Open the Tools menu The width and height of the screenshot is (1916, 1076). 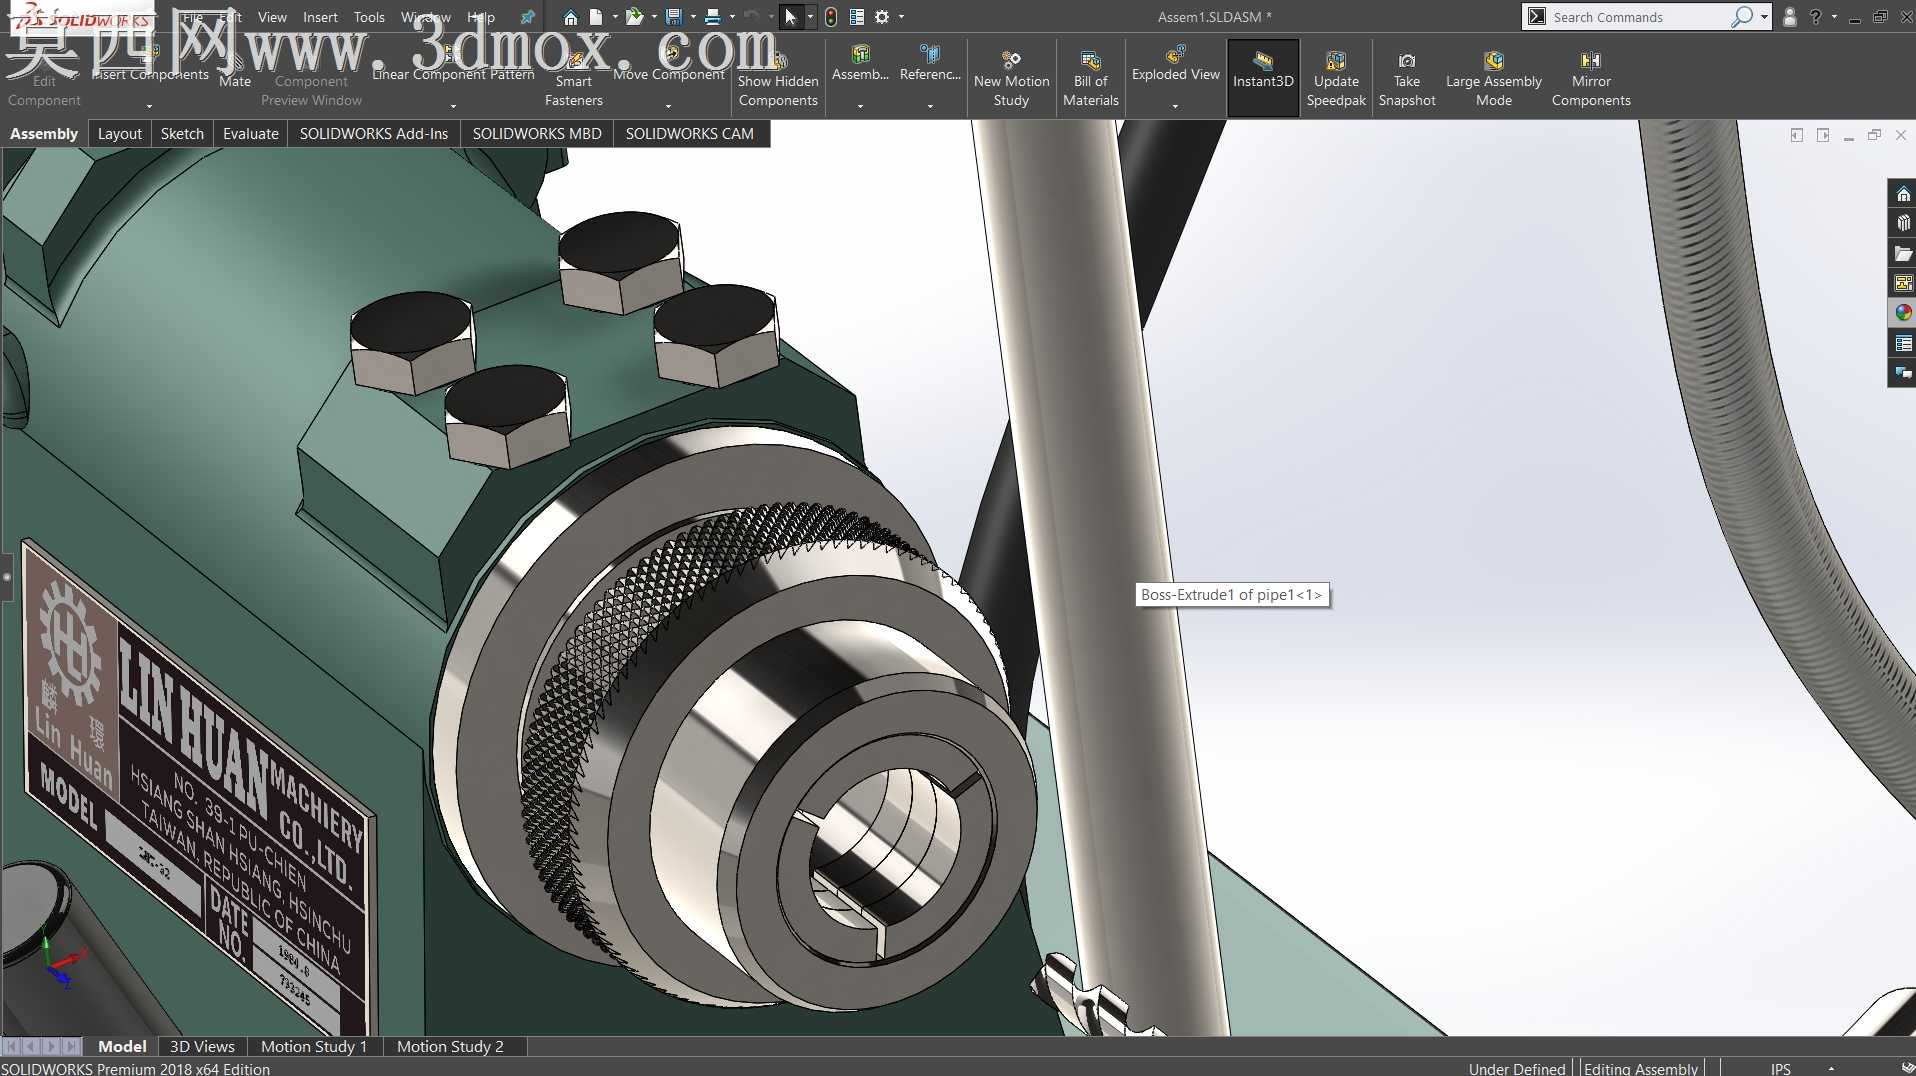point(369,17)
